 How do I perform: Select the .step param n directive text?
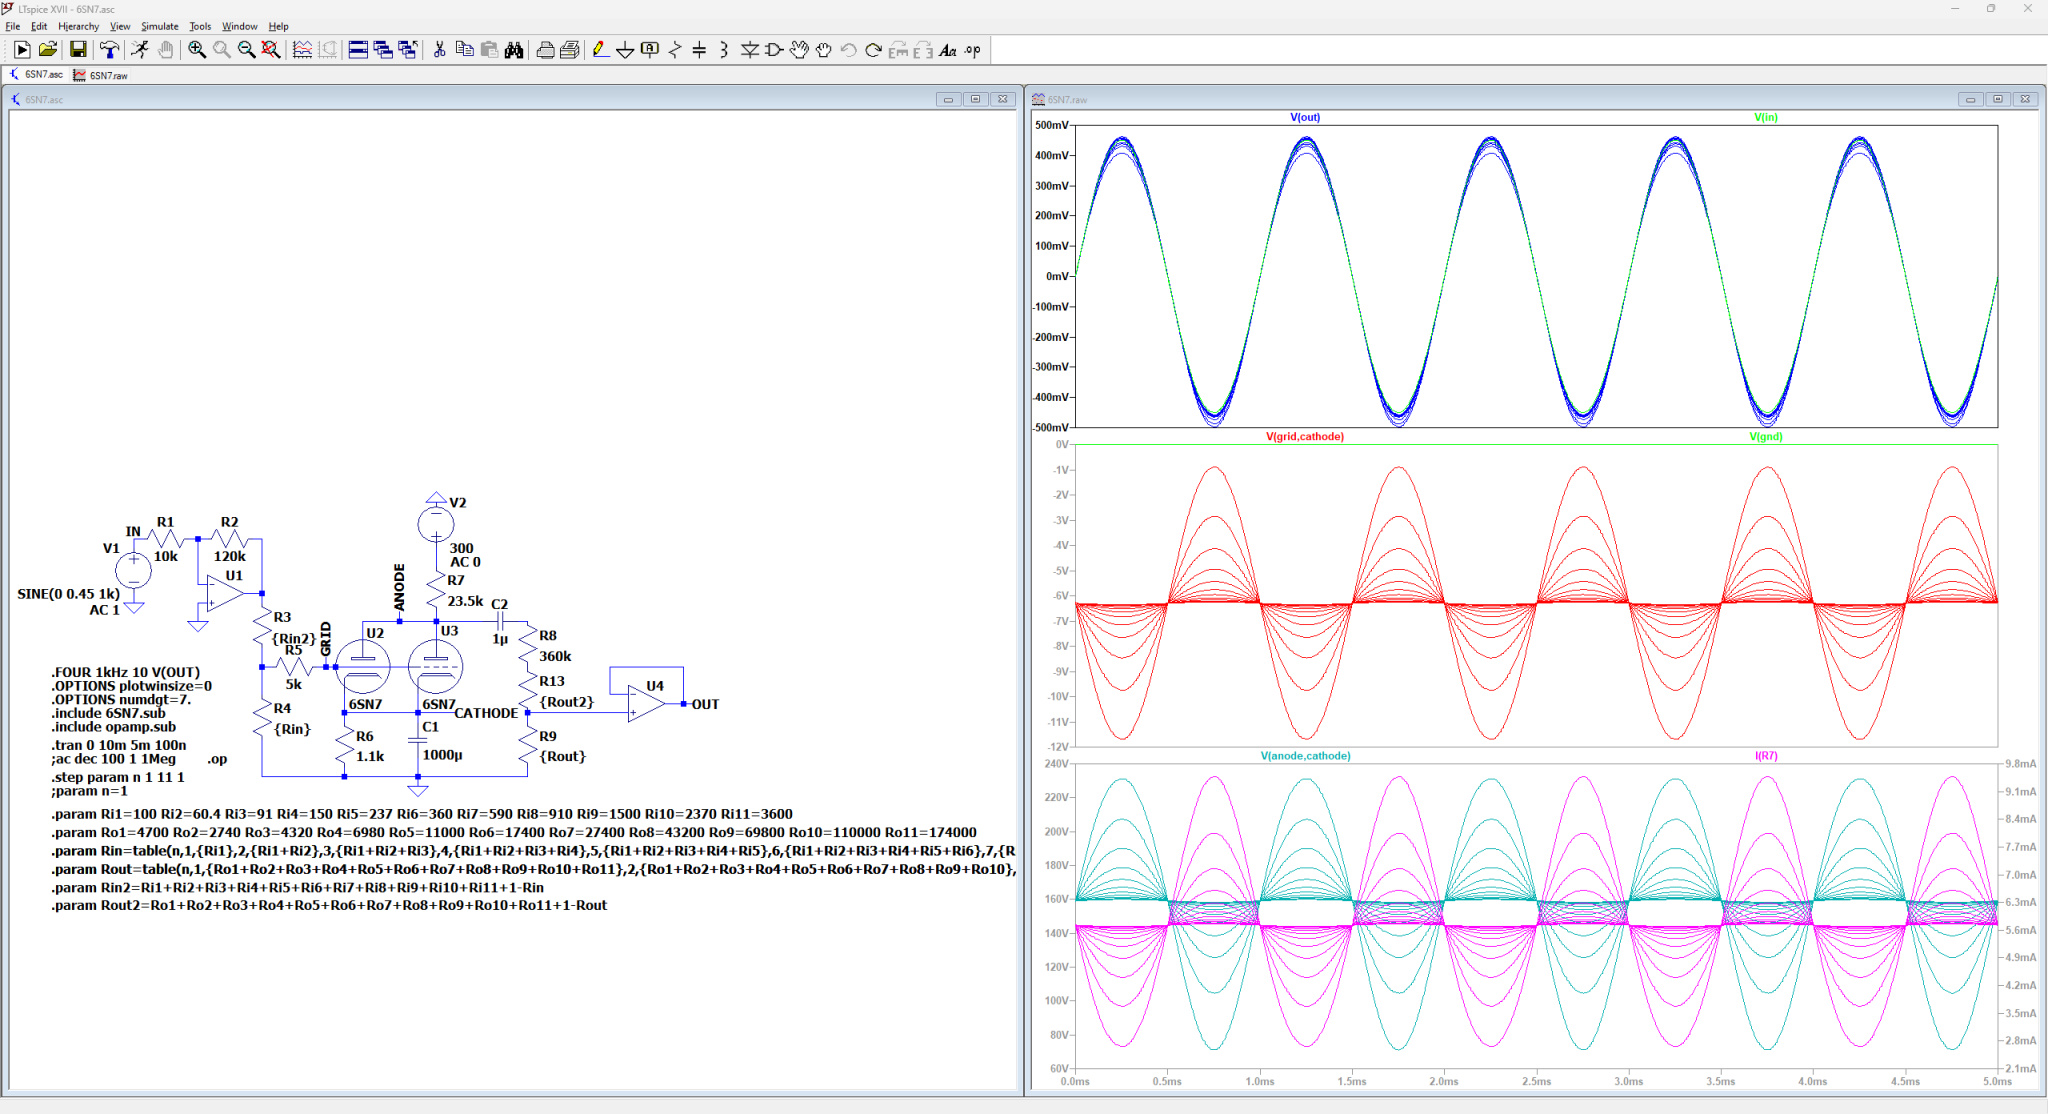tap(118, 777)
